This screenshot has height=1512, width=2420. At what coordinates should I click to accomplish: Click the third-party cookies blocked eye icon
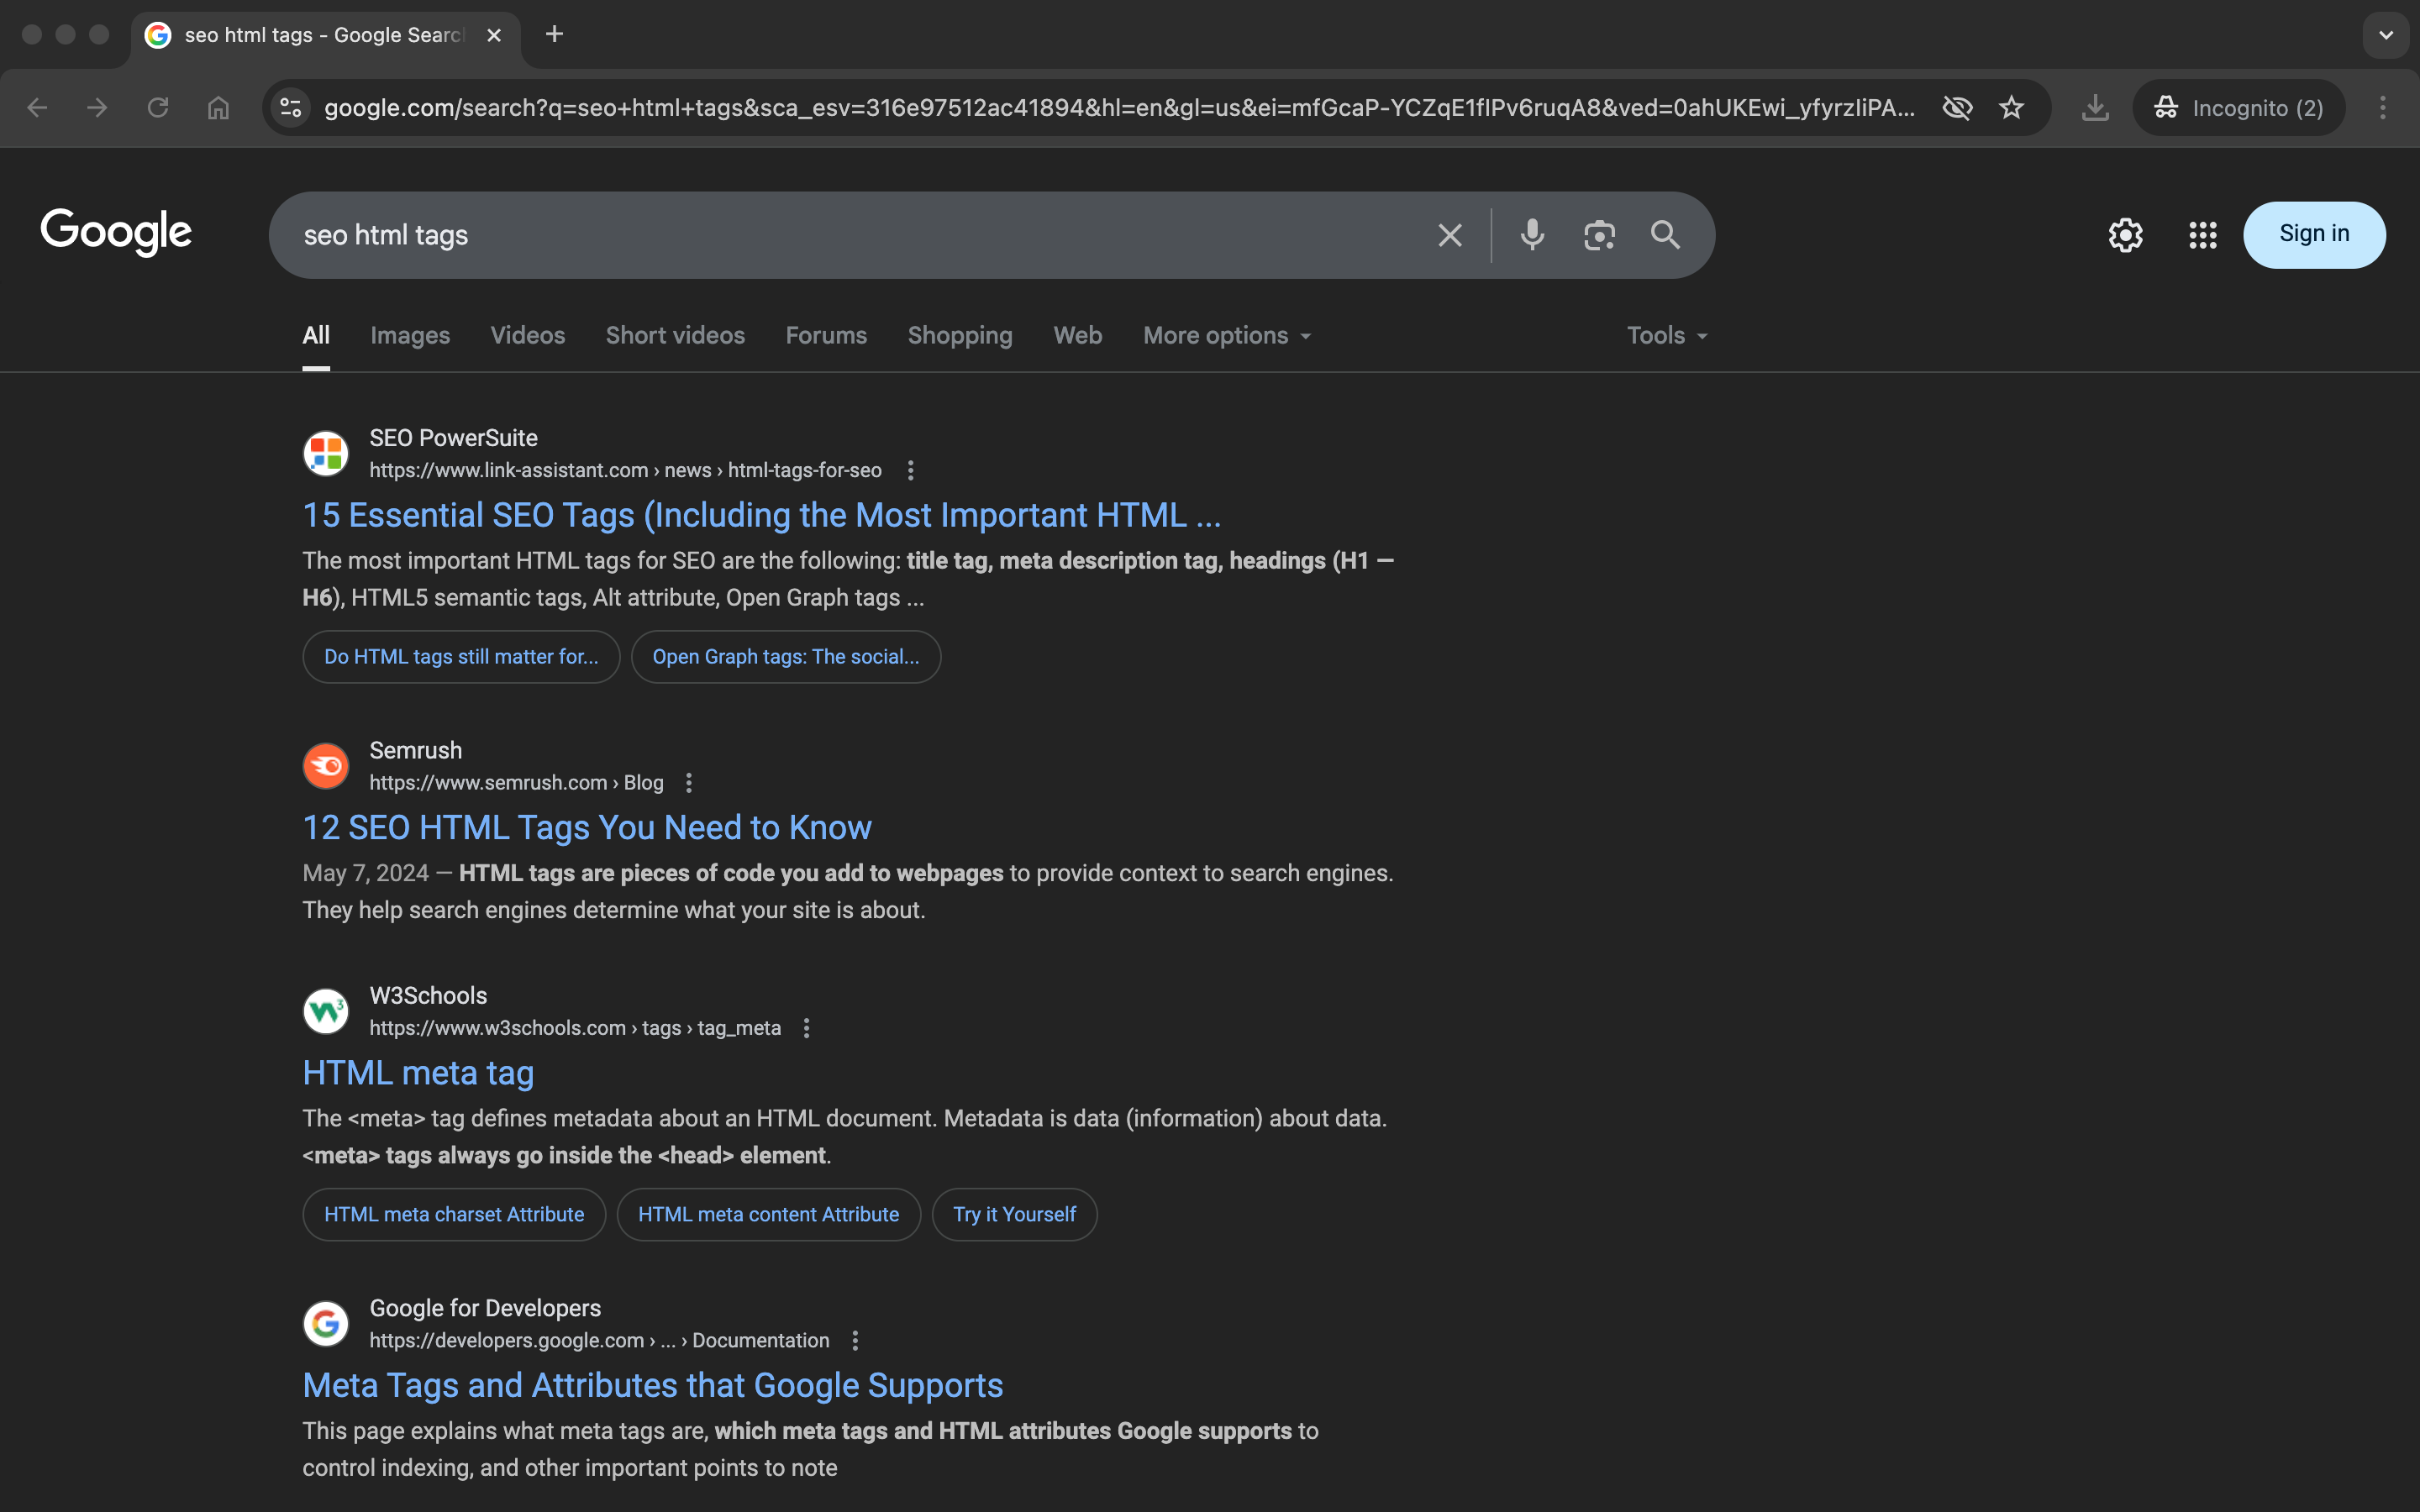click(1957, 108)
